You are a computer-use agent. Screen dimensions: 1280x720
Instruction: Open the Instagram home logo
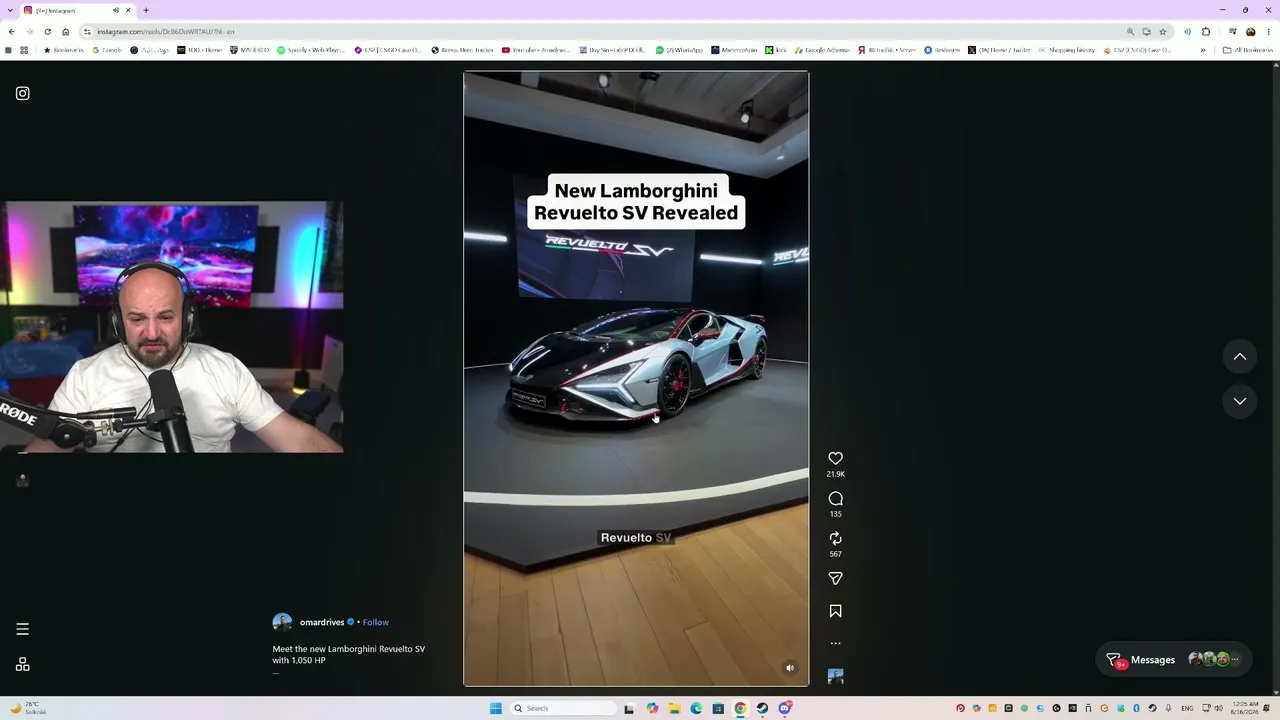click(23, 94)
